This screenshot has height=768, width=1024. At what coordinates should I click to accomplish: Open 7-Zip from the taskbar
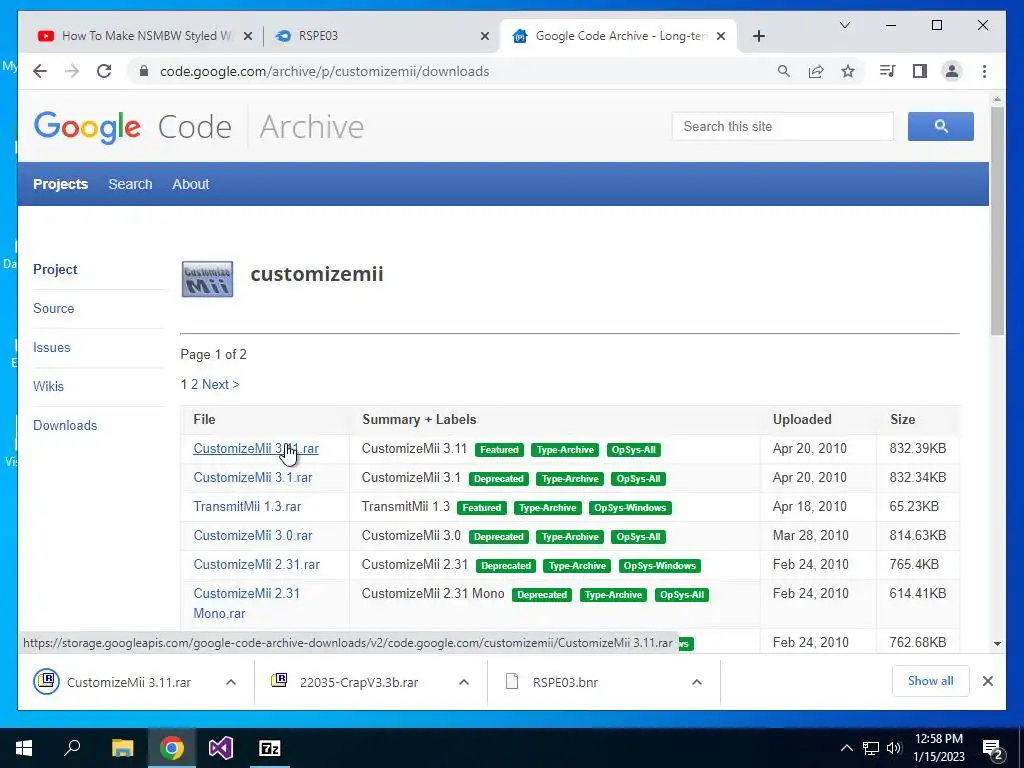tap(270, 748)
